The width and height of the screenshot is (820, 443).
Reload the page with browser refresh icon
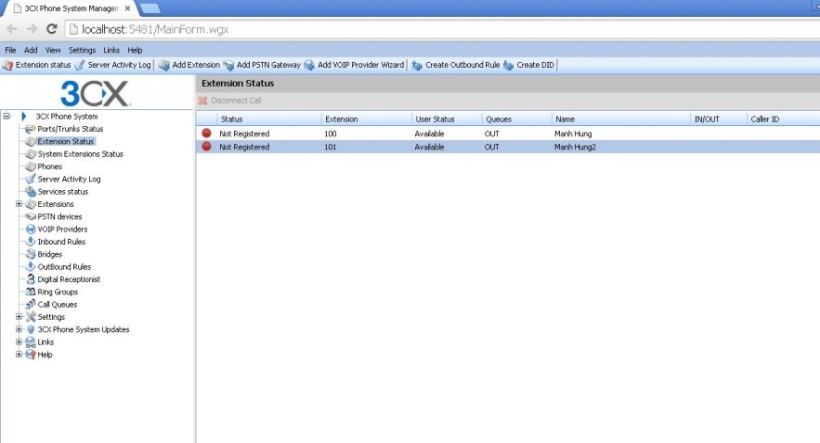click(51, 29)
